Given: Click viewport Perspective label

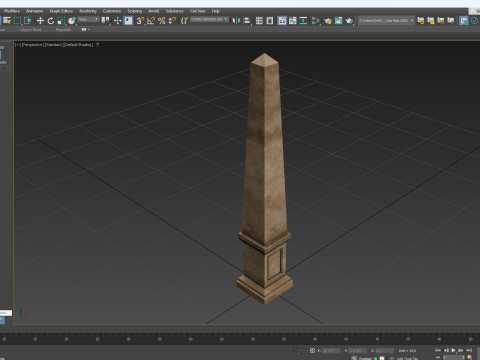Looking at the screenshot, I should tap(33, 45).
